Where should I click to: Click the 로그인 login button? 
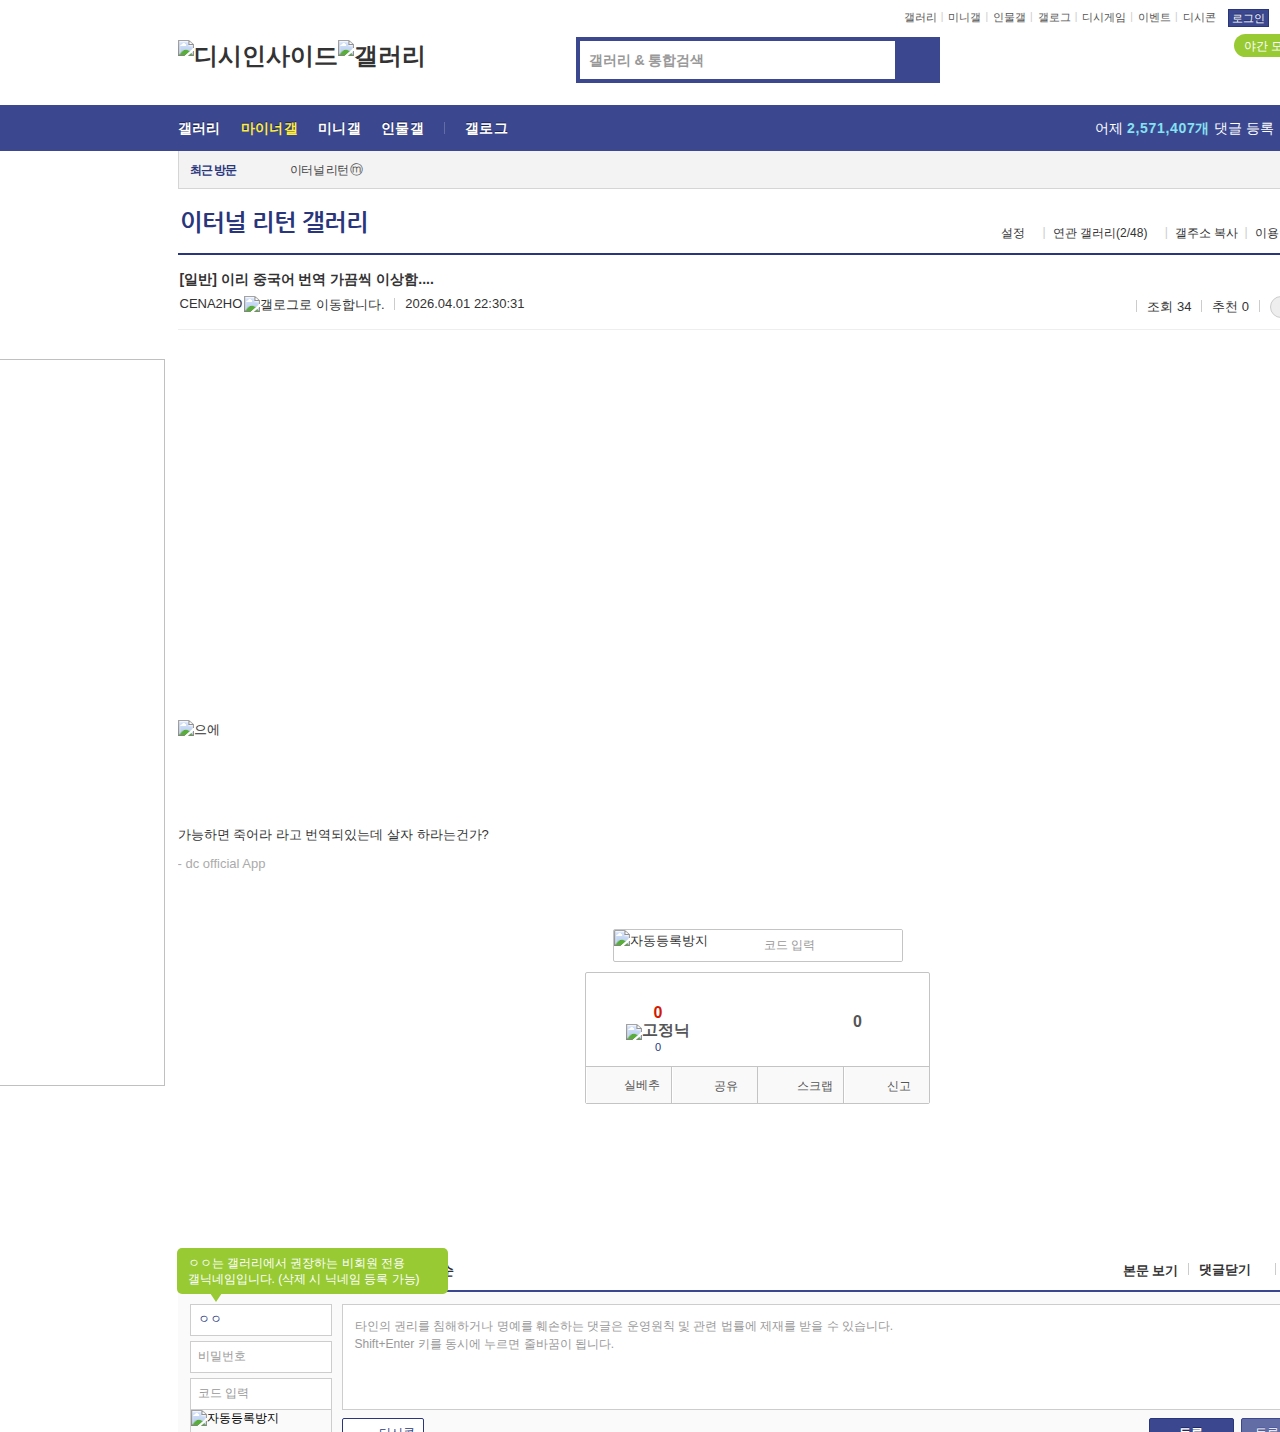click(x=1248, y=18)
